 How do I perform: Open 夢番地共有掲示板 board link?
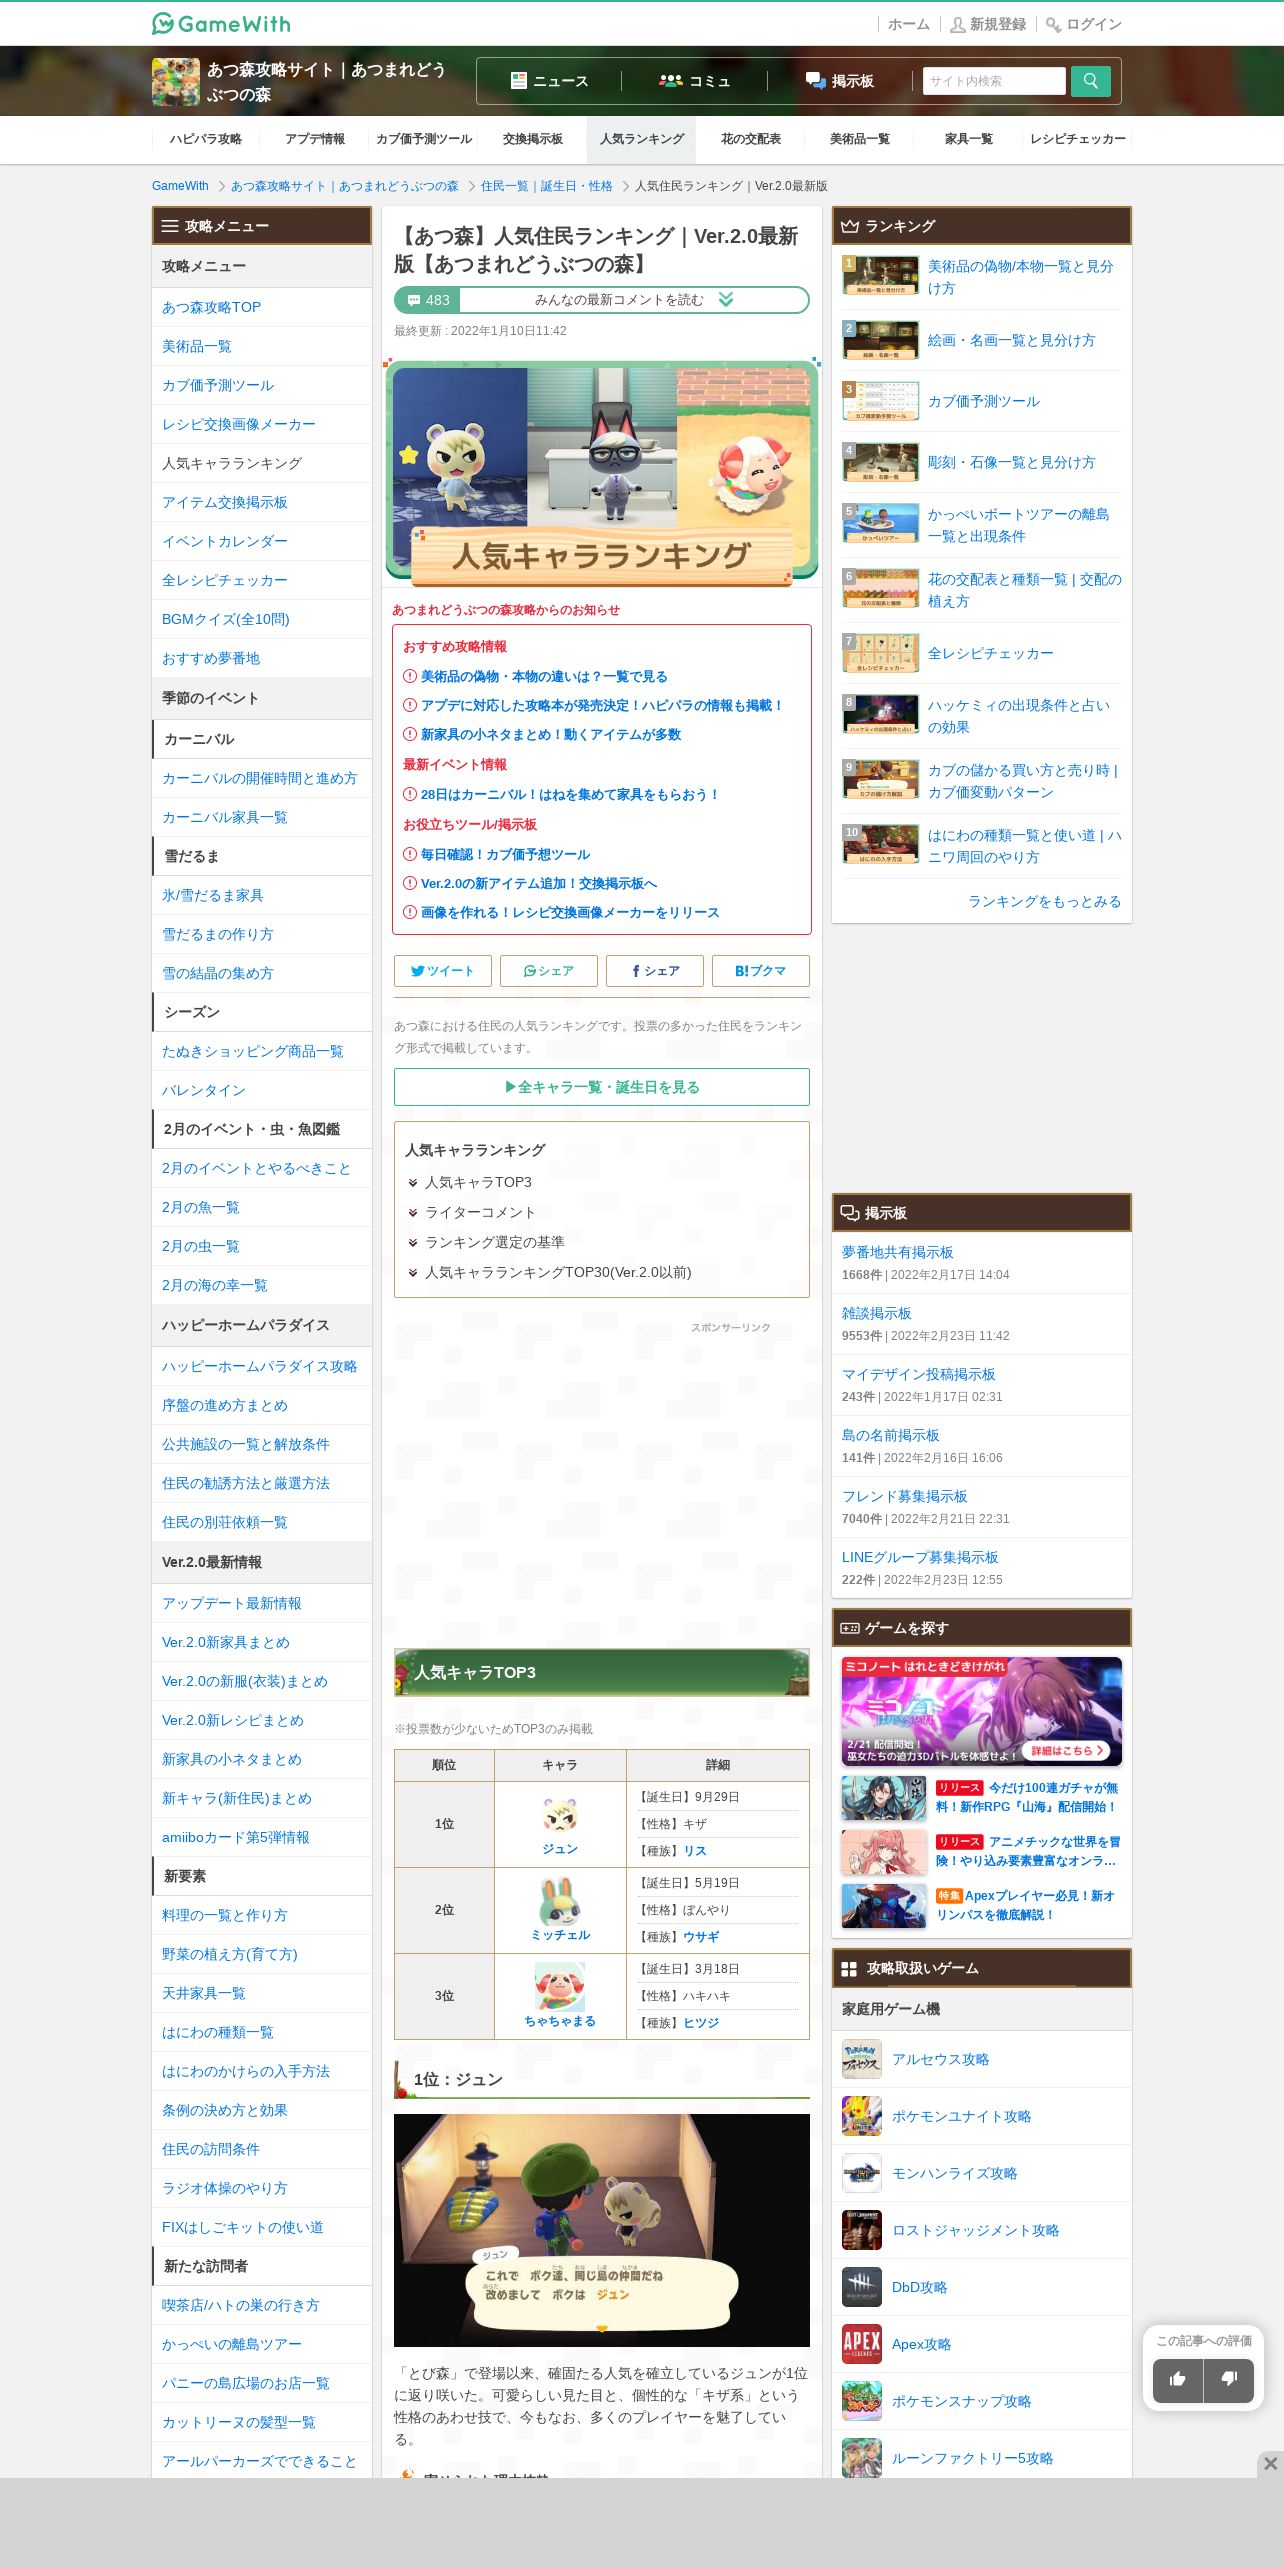898,1252
